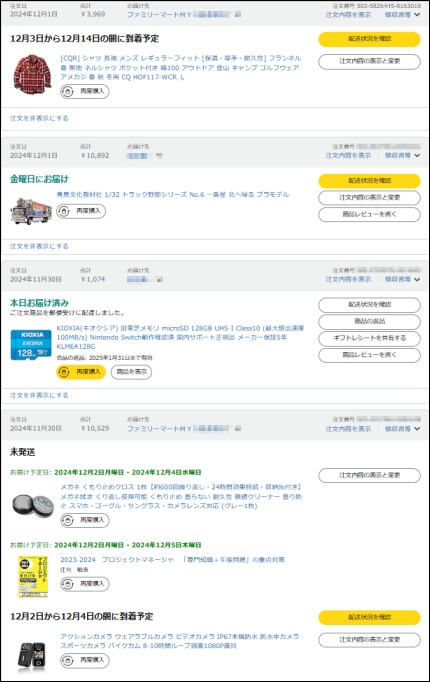The image size is (430, 682).
Task: Click 商品を表示 button next to microSD rebuy
Action: (131, 372)
